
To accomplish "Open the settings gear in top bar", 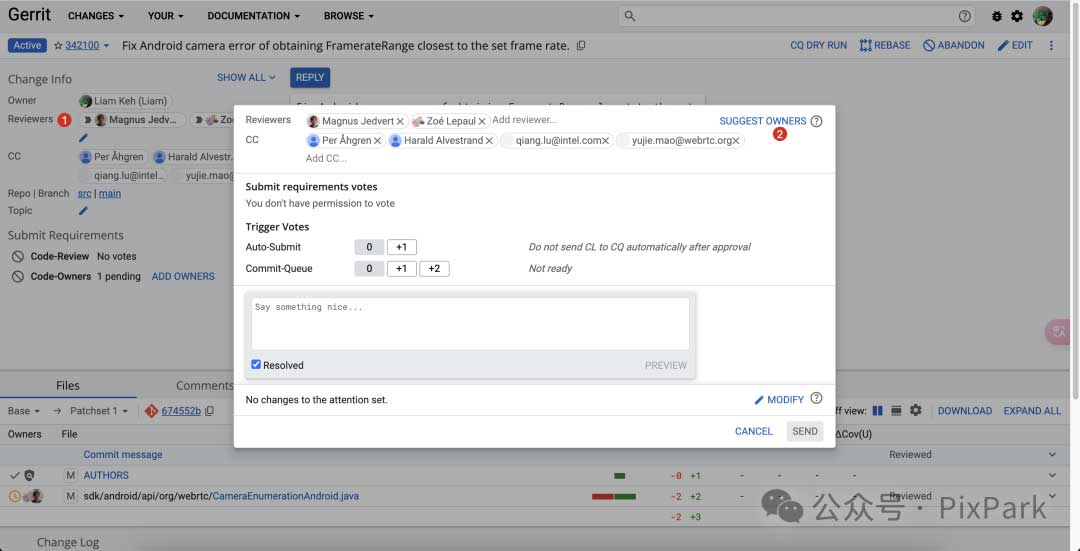I will coord(1017,16).
